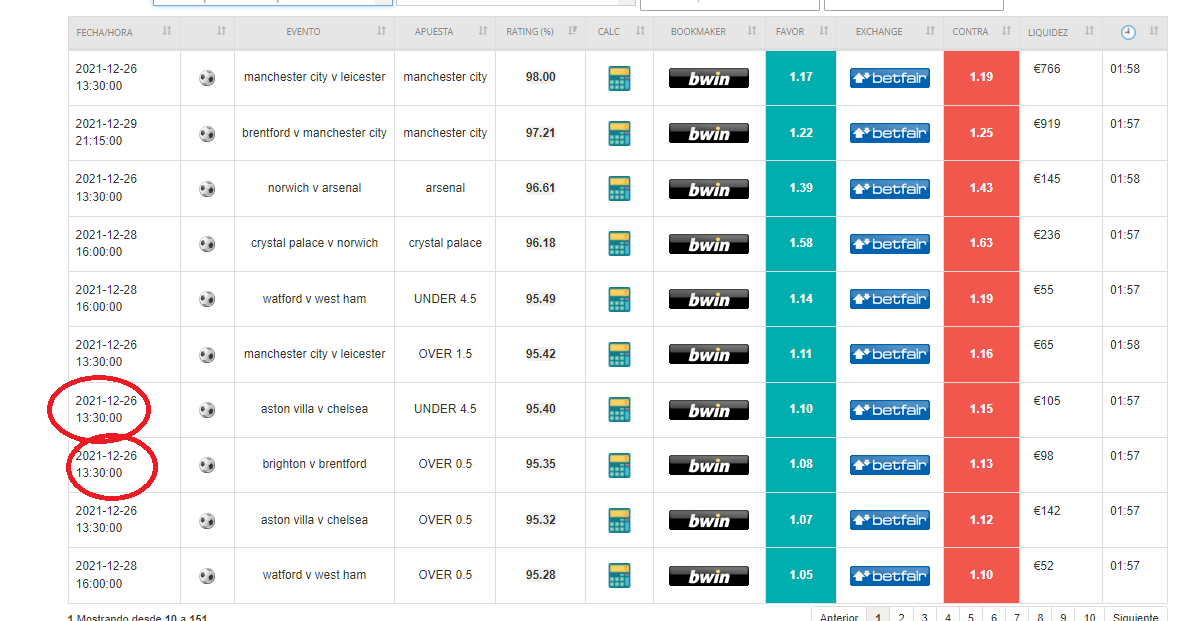Click betfair logo in manchester city v leicester OVER 1.5 row
The width and height of the screenshot is (1191, 621).
889,355
